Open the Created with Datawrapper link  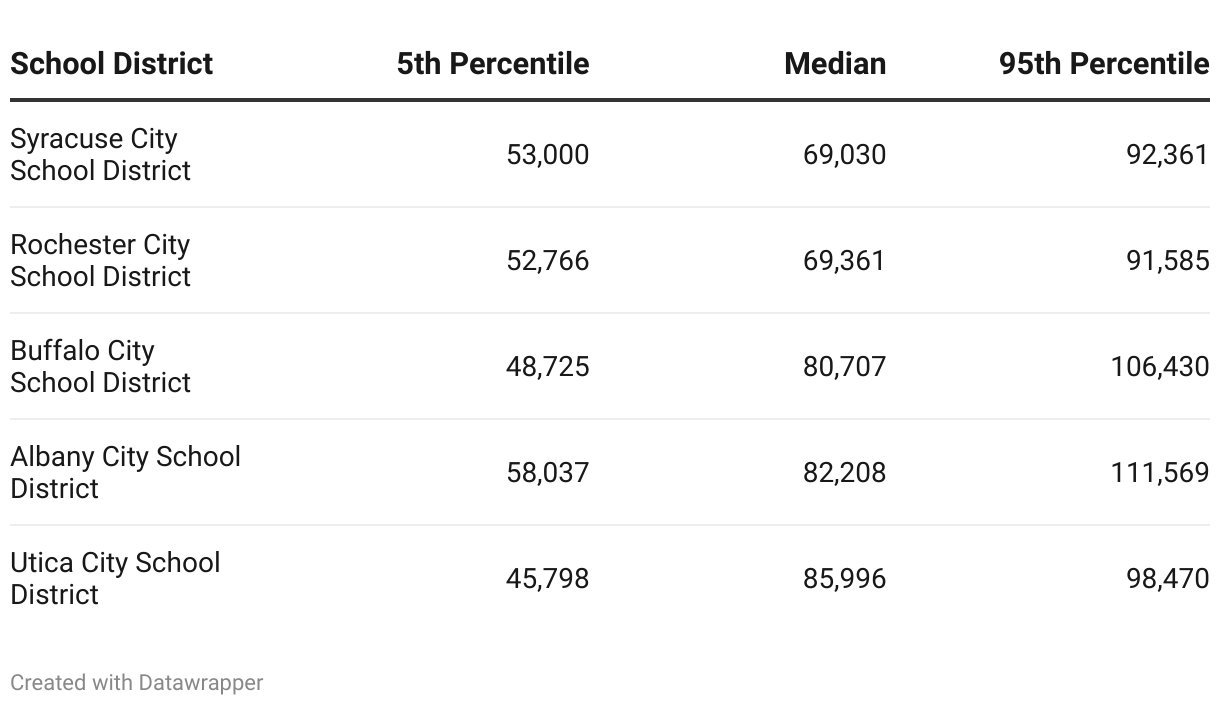(x=137, y=683)
